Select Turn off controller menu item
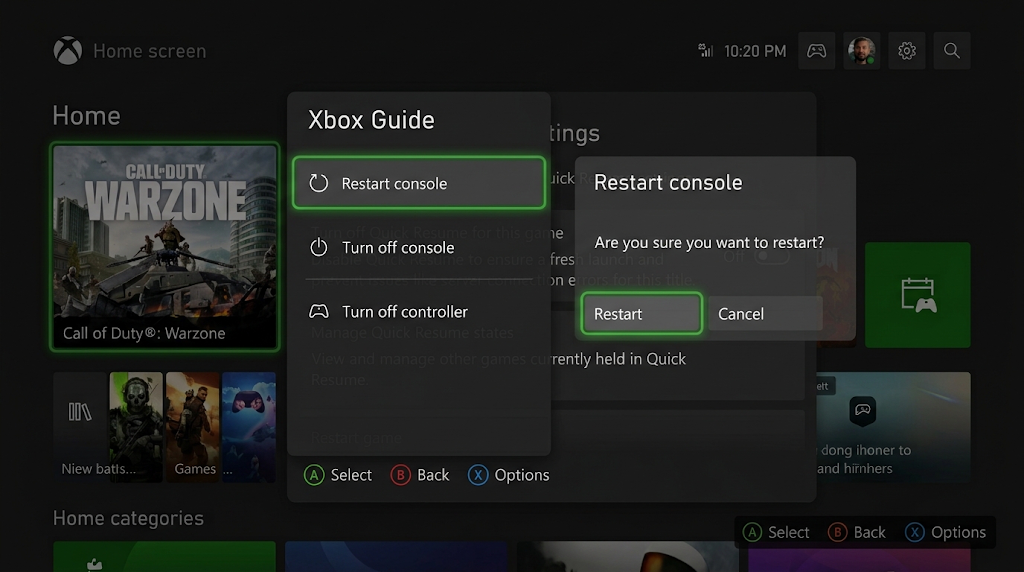The height and width of the screenshot is (572, 1024). pyautogui.click(x=419, y=311)
